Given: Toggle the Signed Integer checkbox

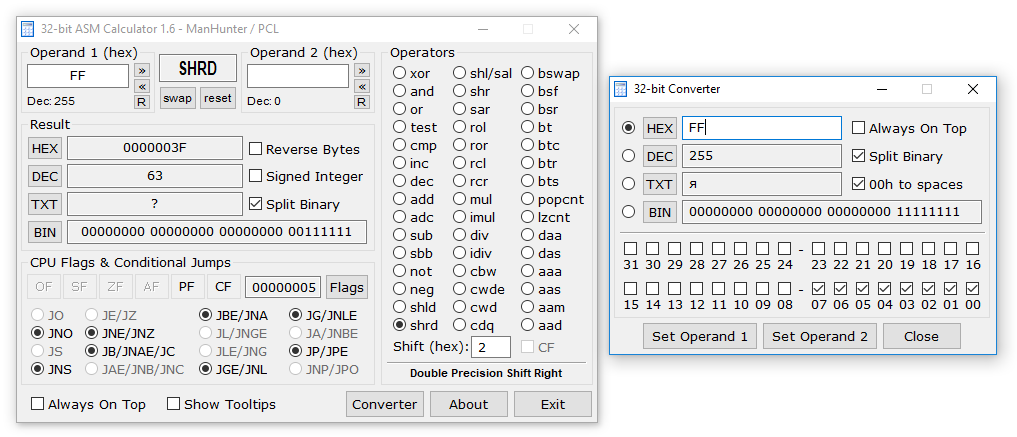Looking at the screenshot, I should pyautogui.click(x=256, y=177).
